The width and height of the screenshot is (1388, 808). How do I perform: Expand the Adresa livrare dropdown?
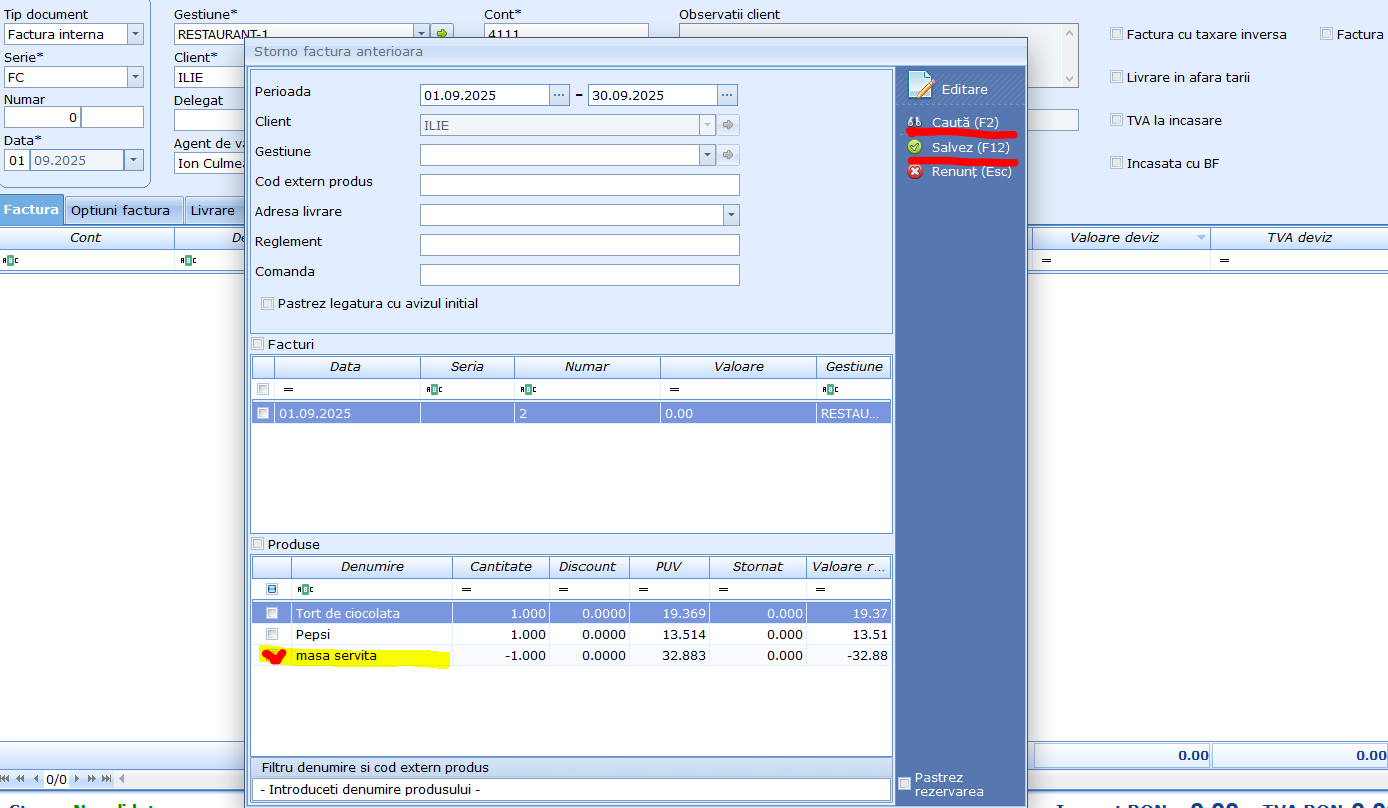pyautogui.click(x=731, y=215)
